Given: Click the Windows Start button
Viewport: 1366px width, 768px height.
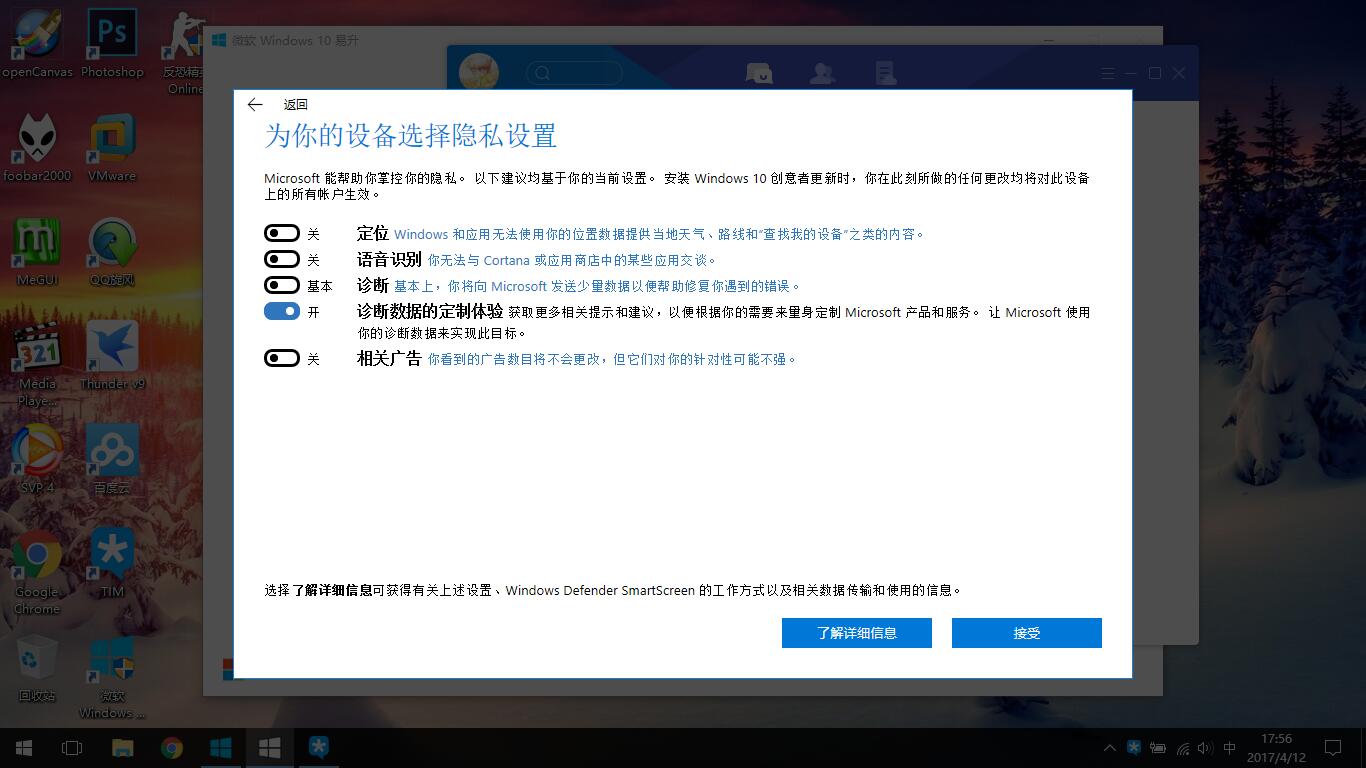Looking at the screenshot, I should (23, 748).
